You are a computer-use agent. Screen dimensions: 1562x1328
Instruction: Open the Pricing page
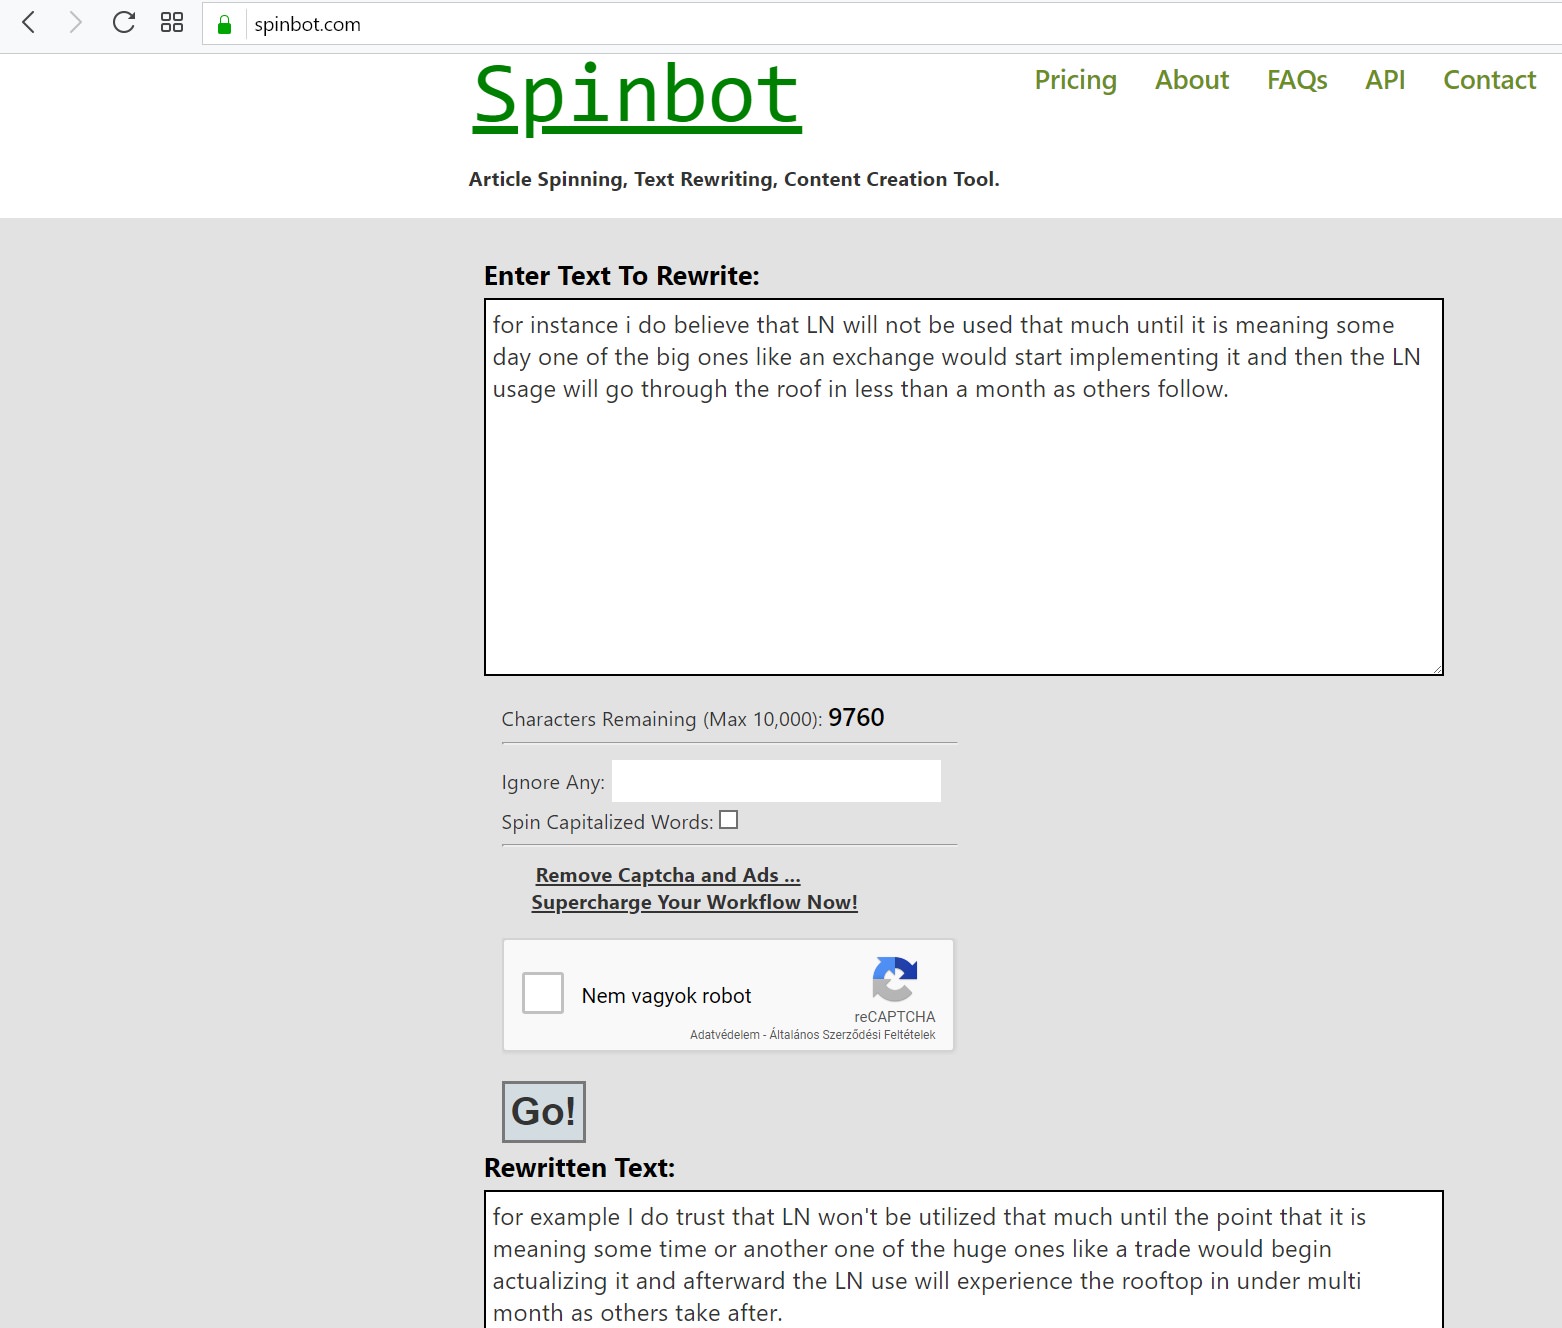click(1075, 80)
